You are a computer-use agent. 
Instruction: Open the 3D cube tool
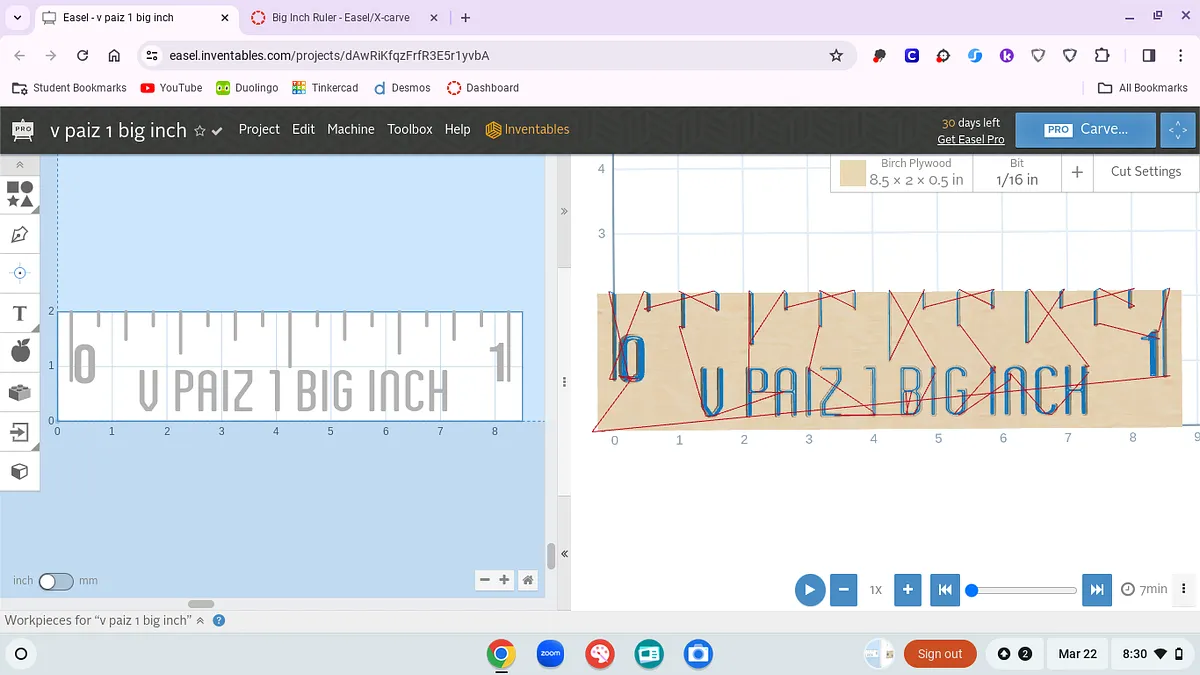click(20, 471)
